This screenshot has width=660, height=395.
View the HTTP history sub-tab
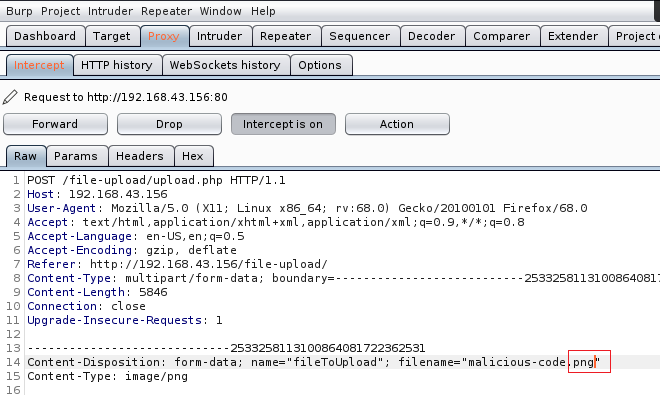point(117,65)
